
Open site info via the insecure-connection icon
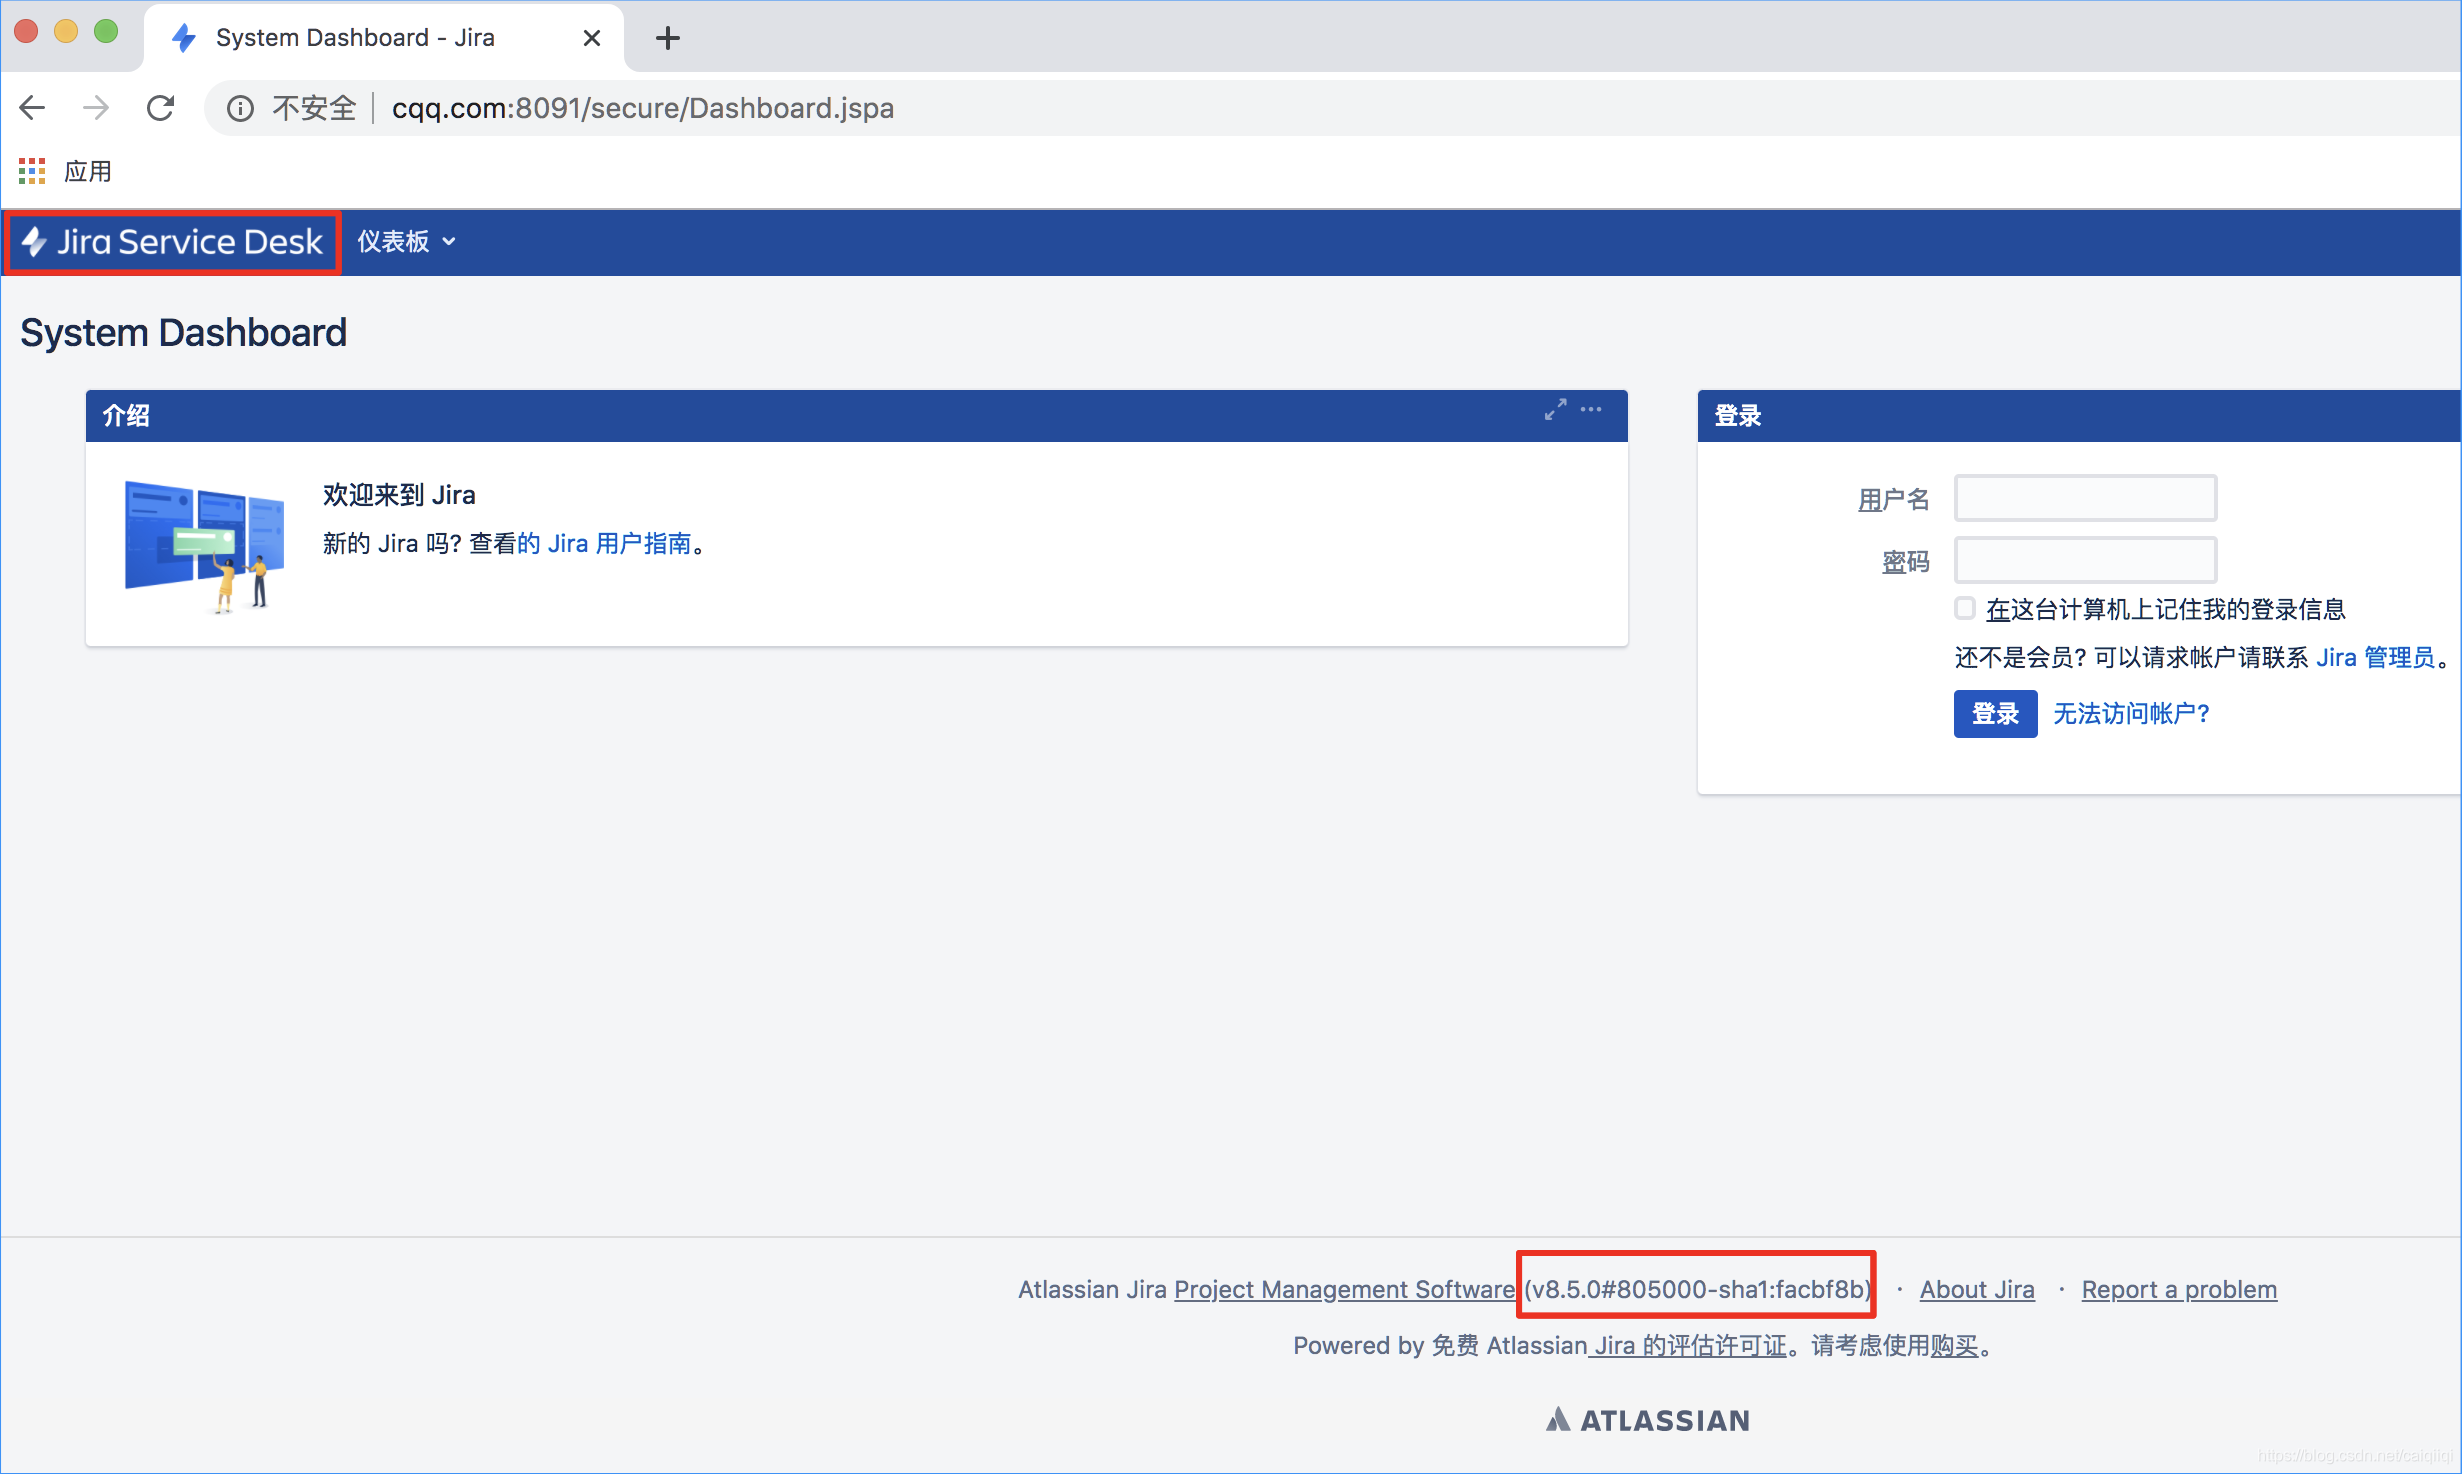[240, 108]
